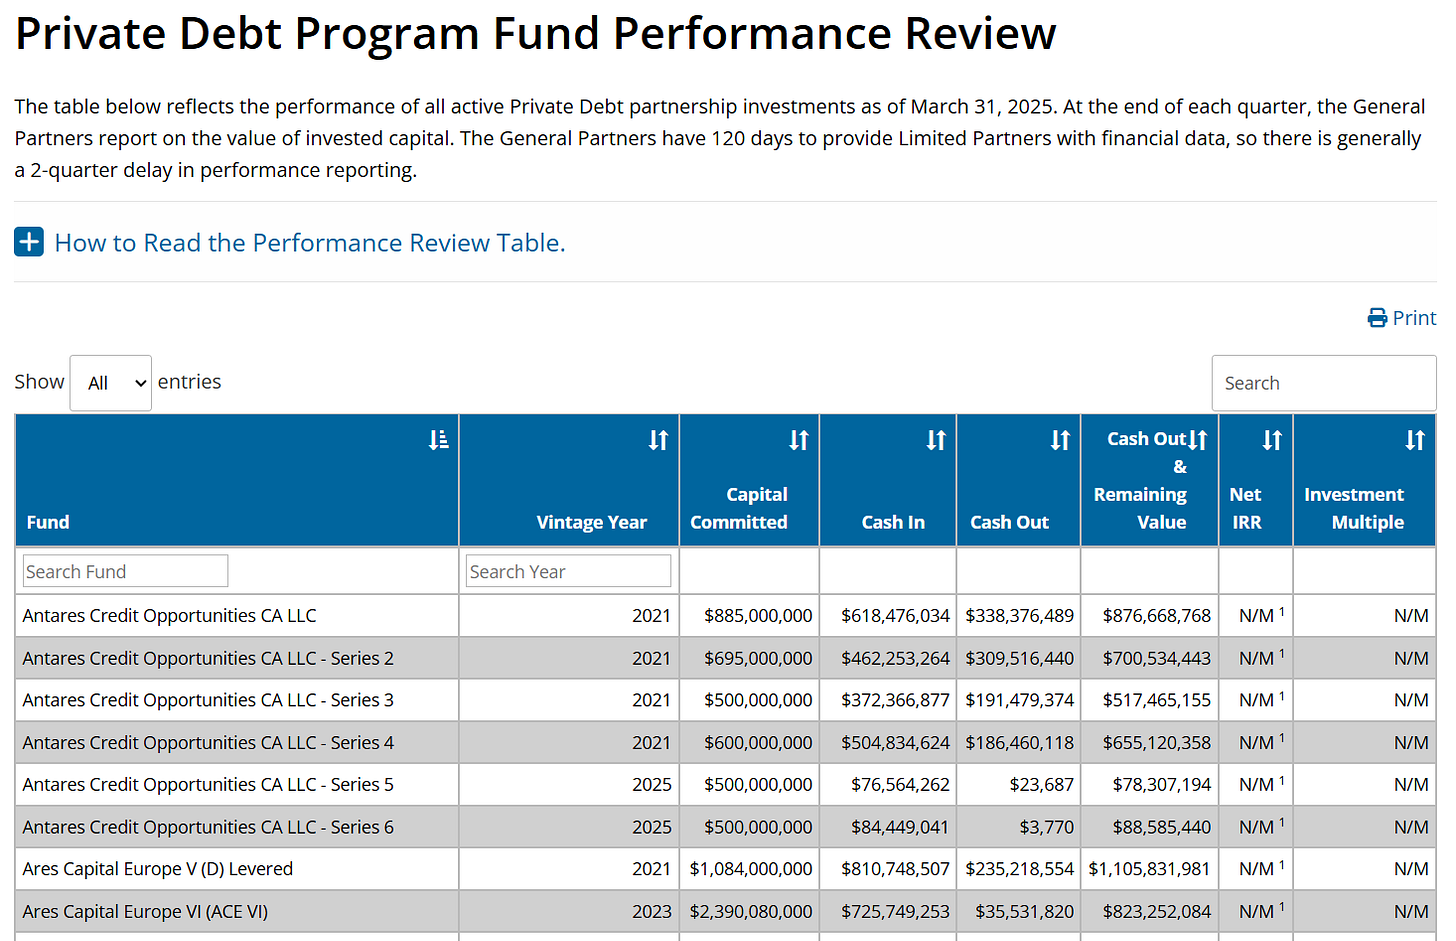Click remaining value $876,668,768
The height and width of the screenshot is (941, 1456).
point(1157,616)
